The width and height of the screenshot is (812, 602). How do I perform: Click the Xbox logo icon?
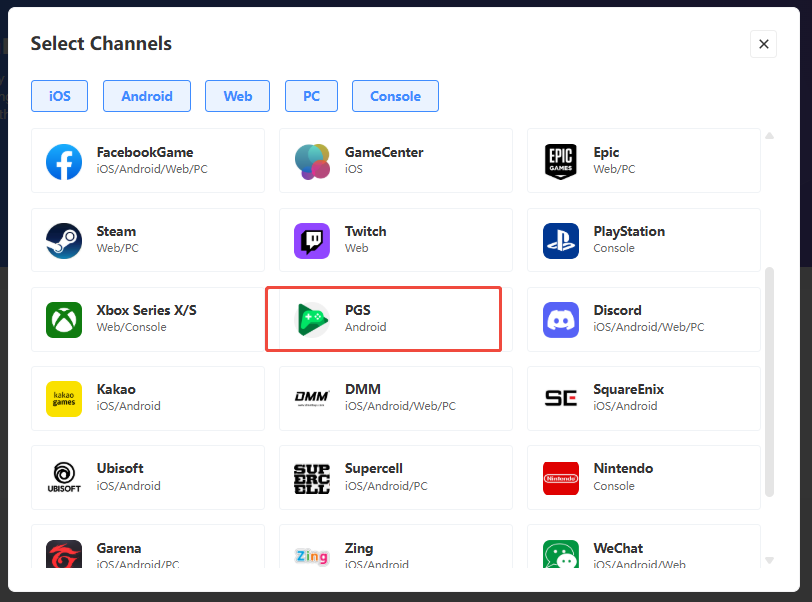coord(64,320)
